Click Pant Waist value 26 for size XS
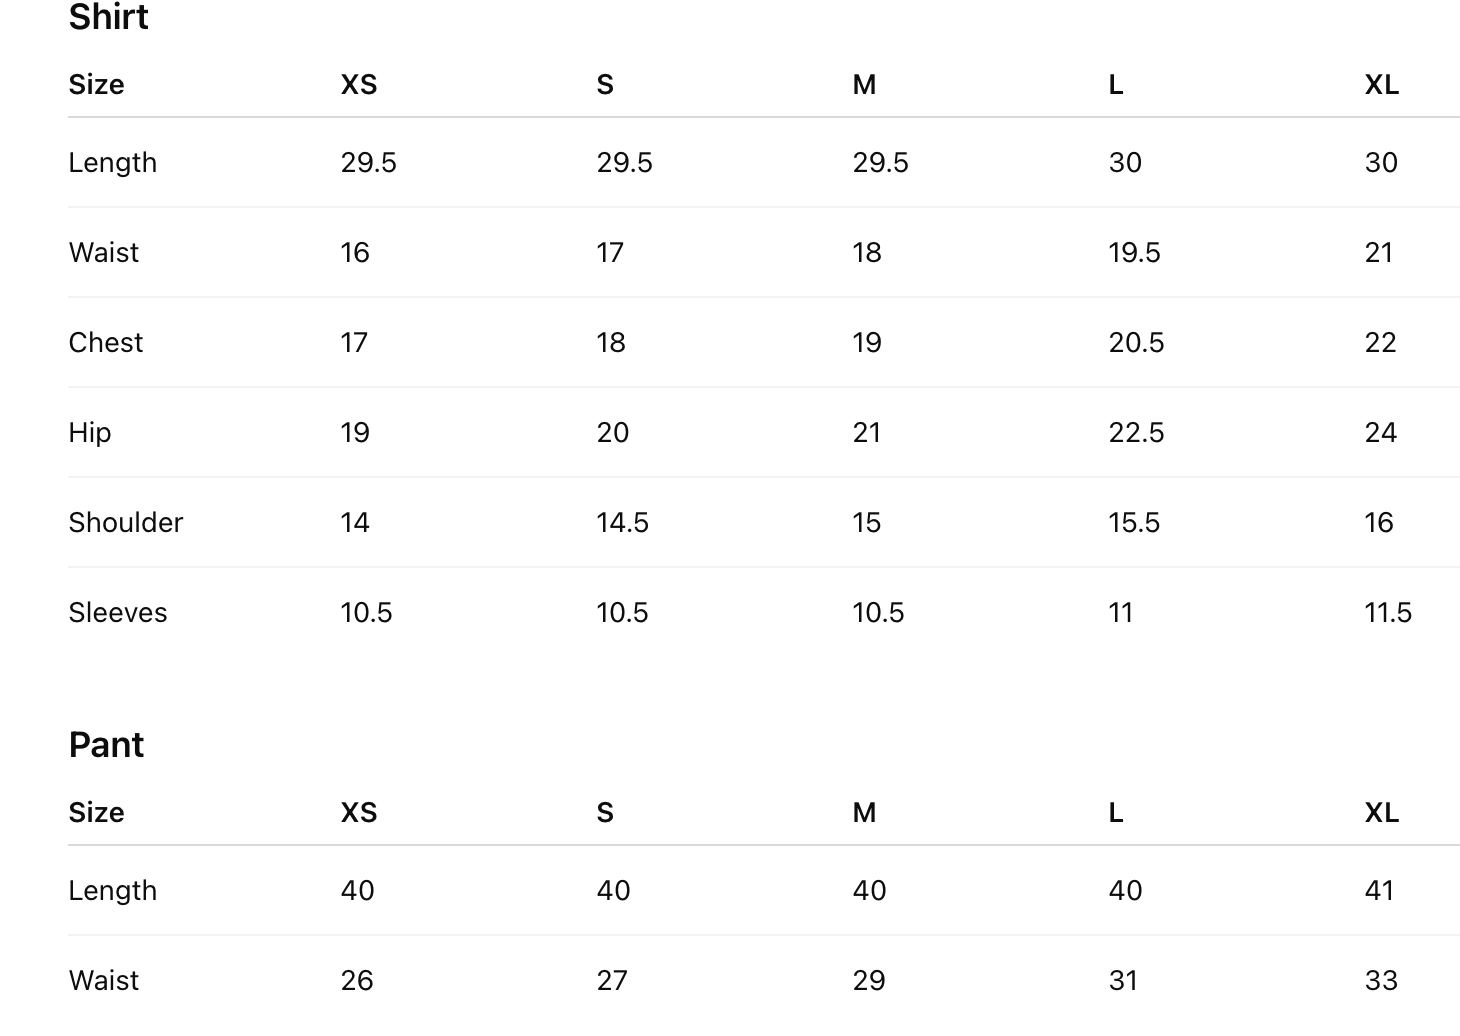 (356, 981)
